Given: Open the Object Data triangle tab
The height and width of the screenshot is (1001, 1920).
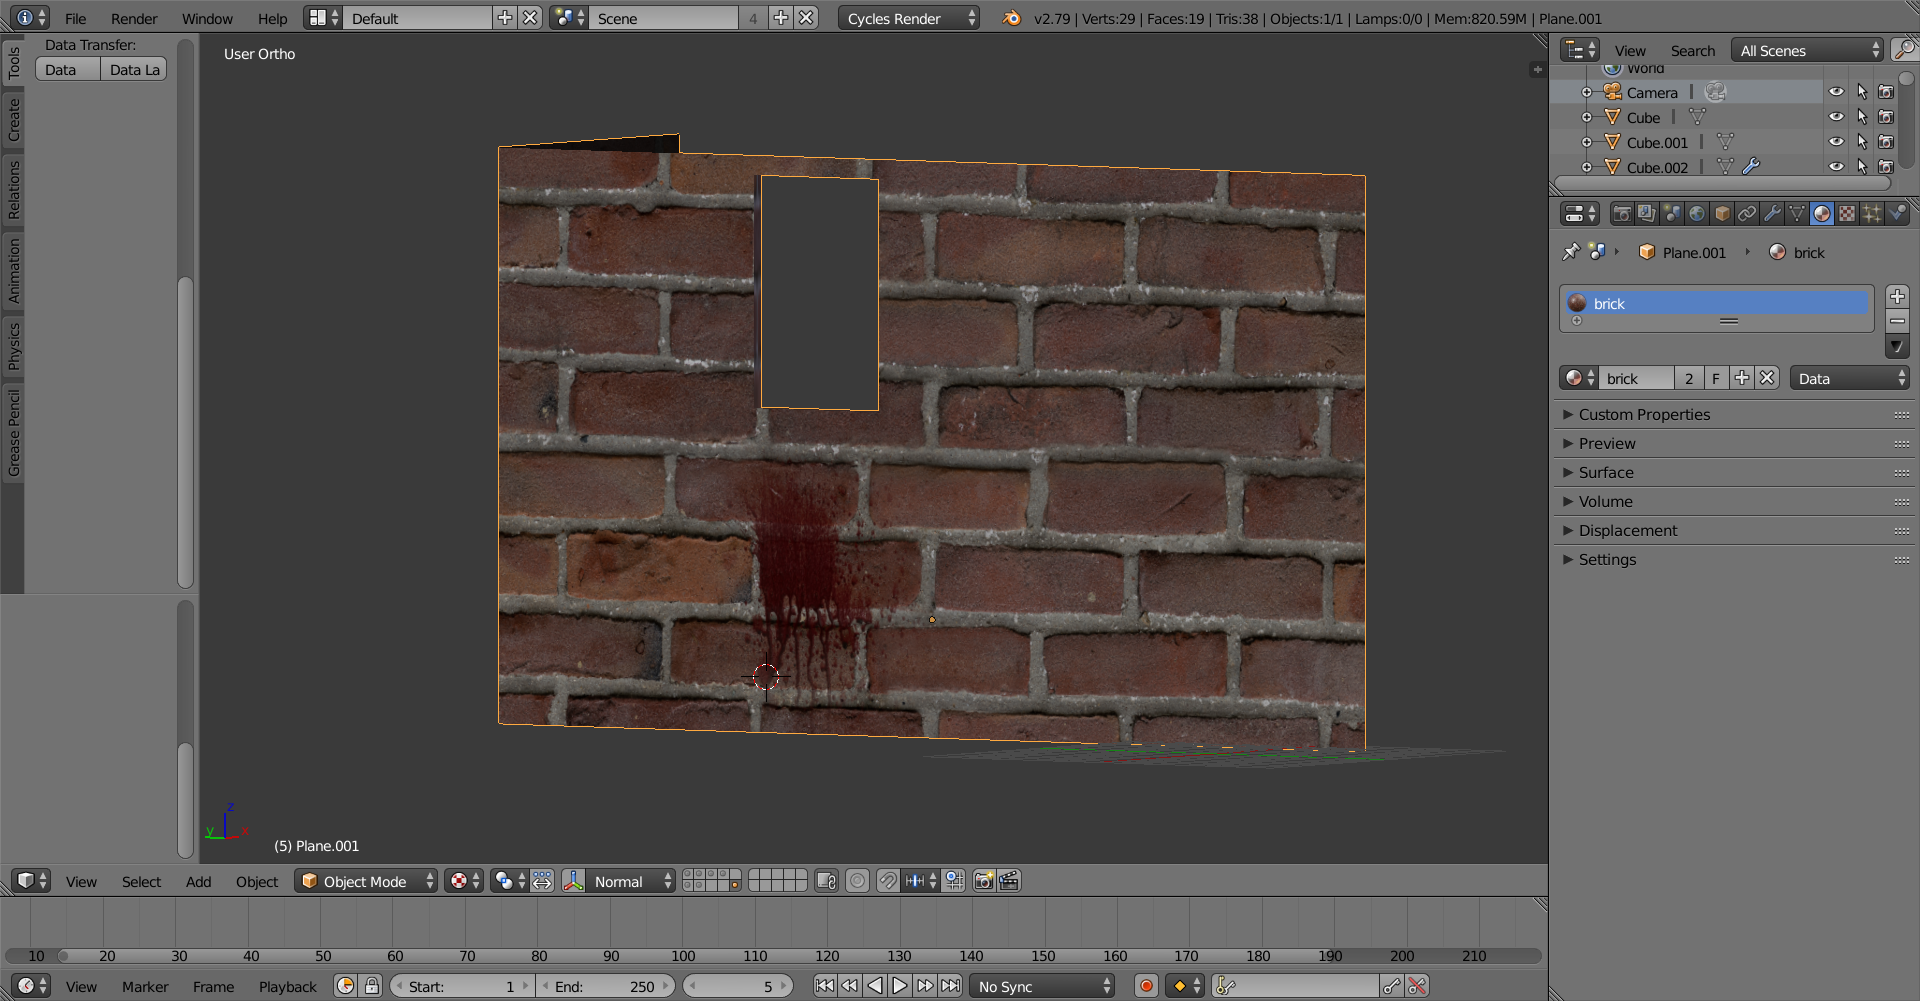Looking at the screenshot, I should tap(1797, 213).
